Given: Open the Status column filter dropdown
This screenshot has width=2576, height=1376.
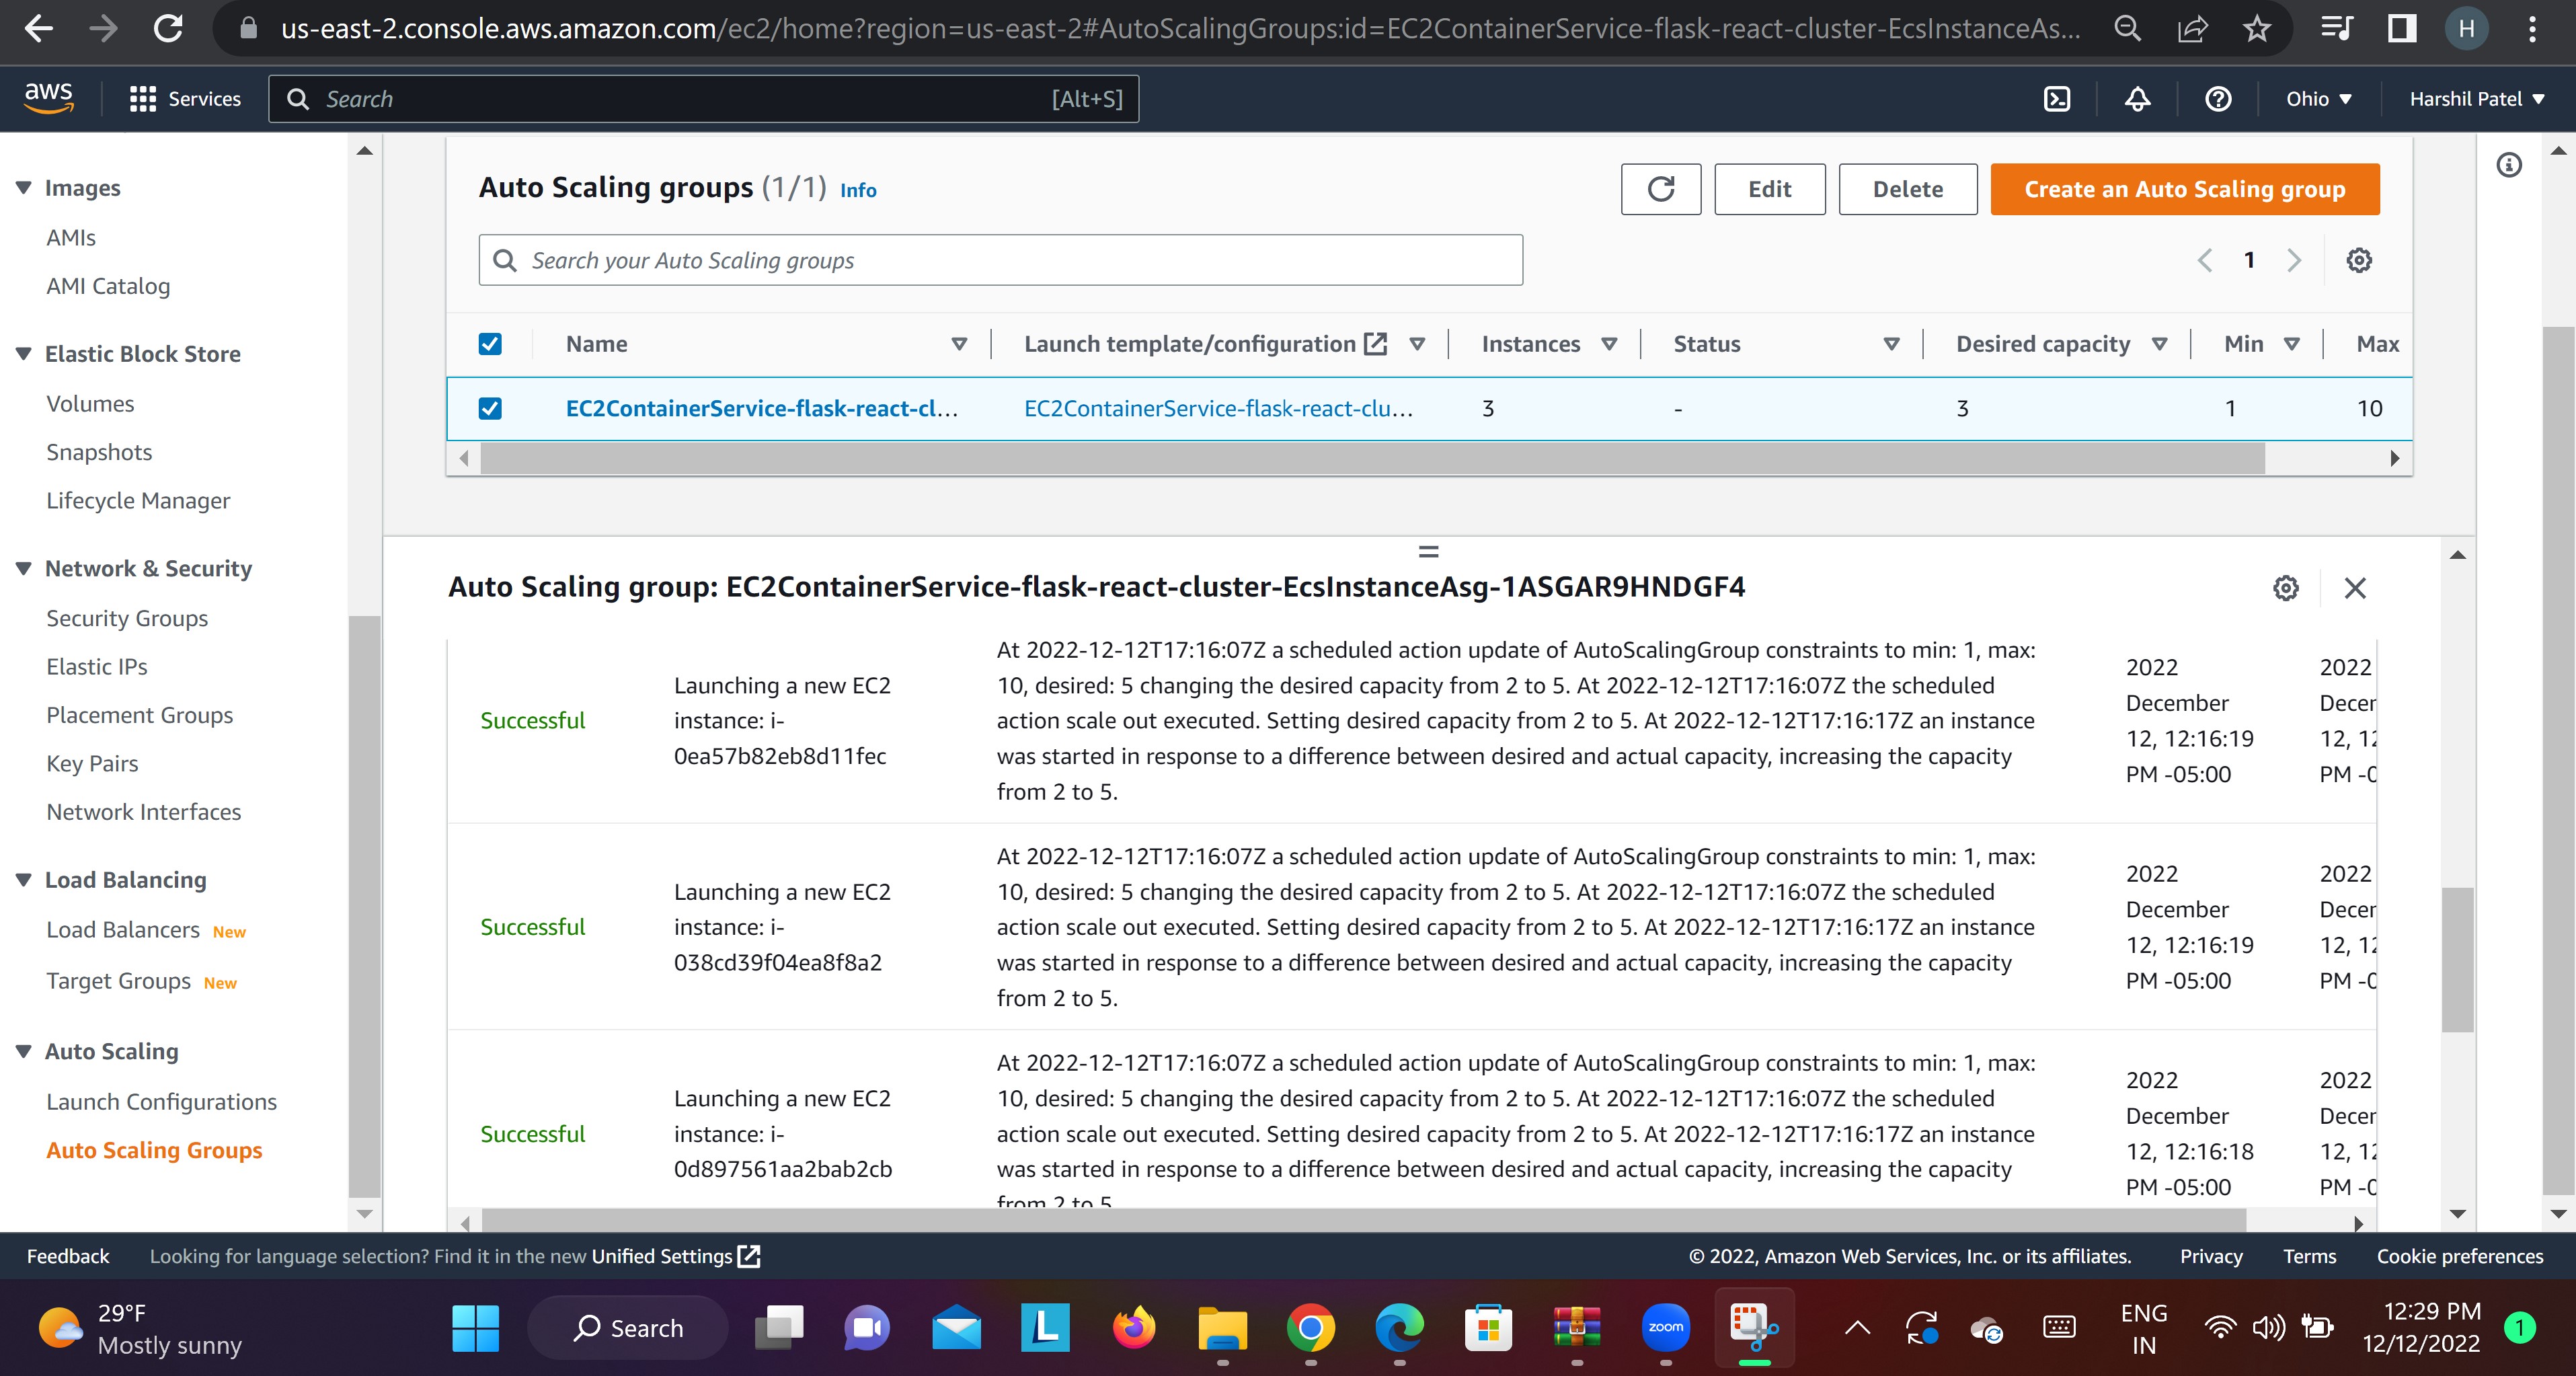Looking at the screenshot, I should pos(1890,343).
